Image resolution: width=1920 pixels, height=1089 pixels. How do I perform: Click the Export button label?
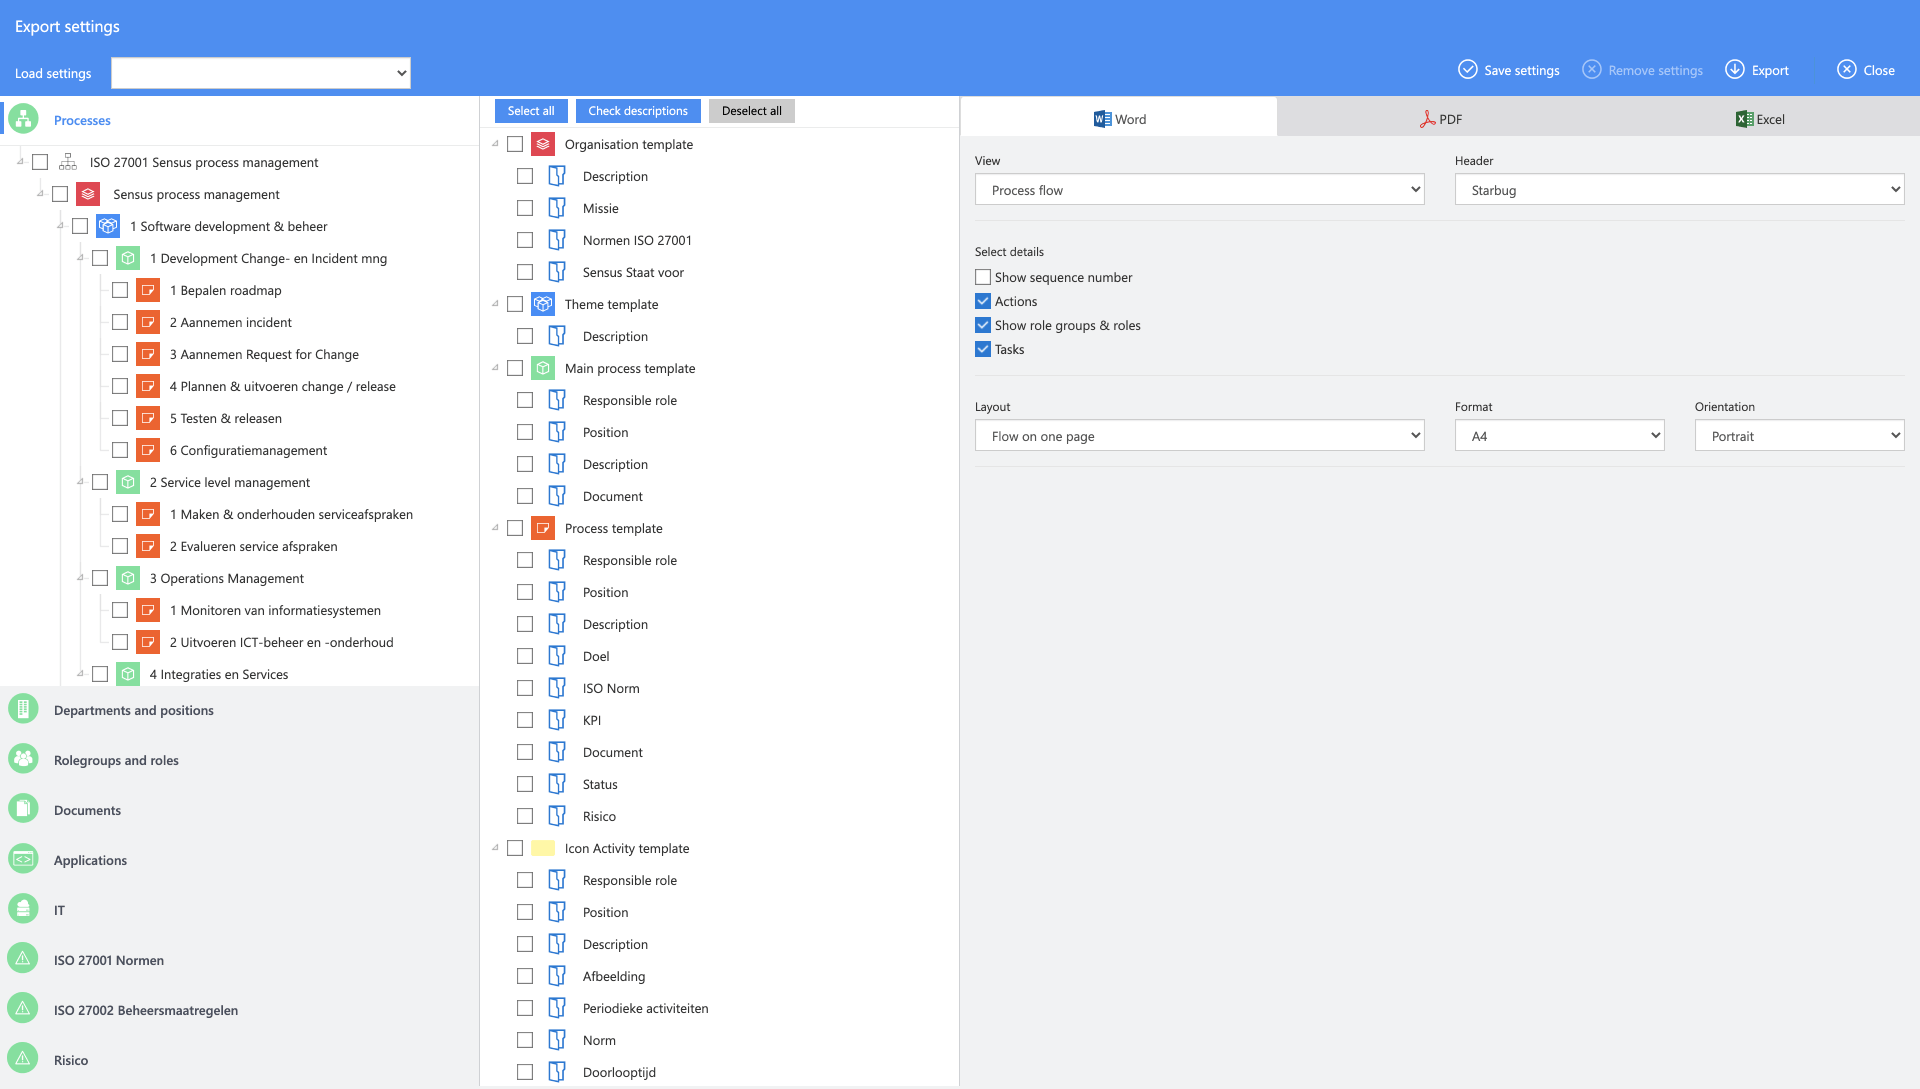[x=1770, y=70]
